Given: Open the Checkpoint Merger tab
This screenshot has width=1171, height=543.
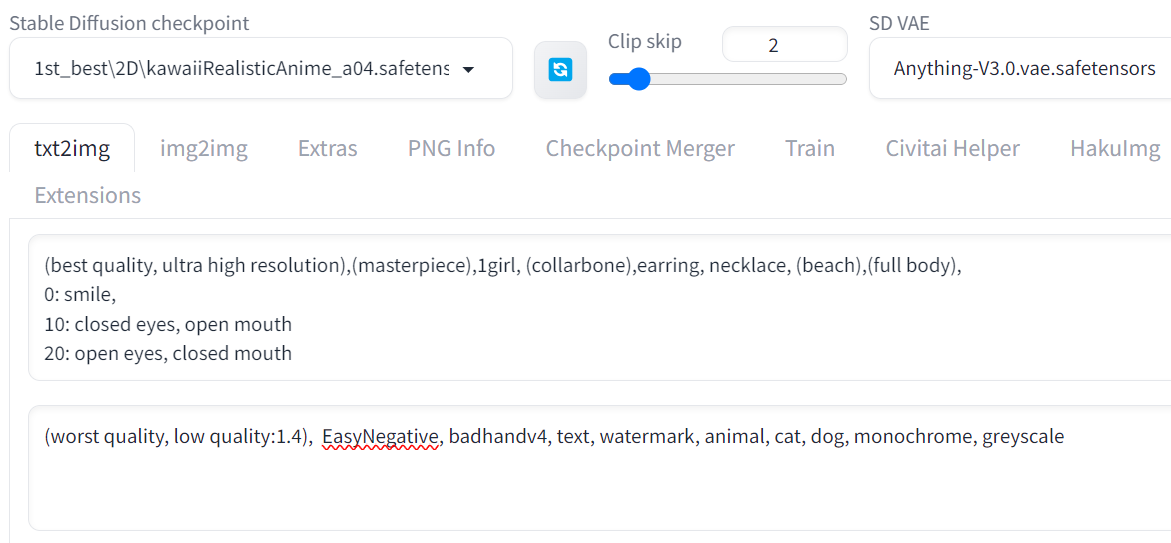Looking at the screenshot, I should point(640,149).
